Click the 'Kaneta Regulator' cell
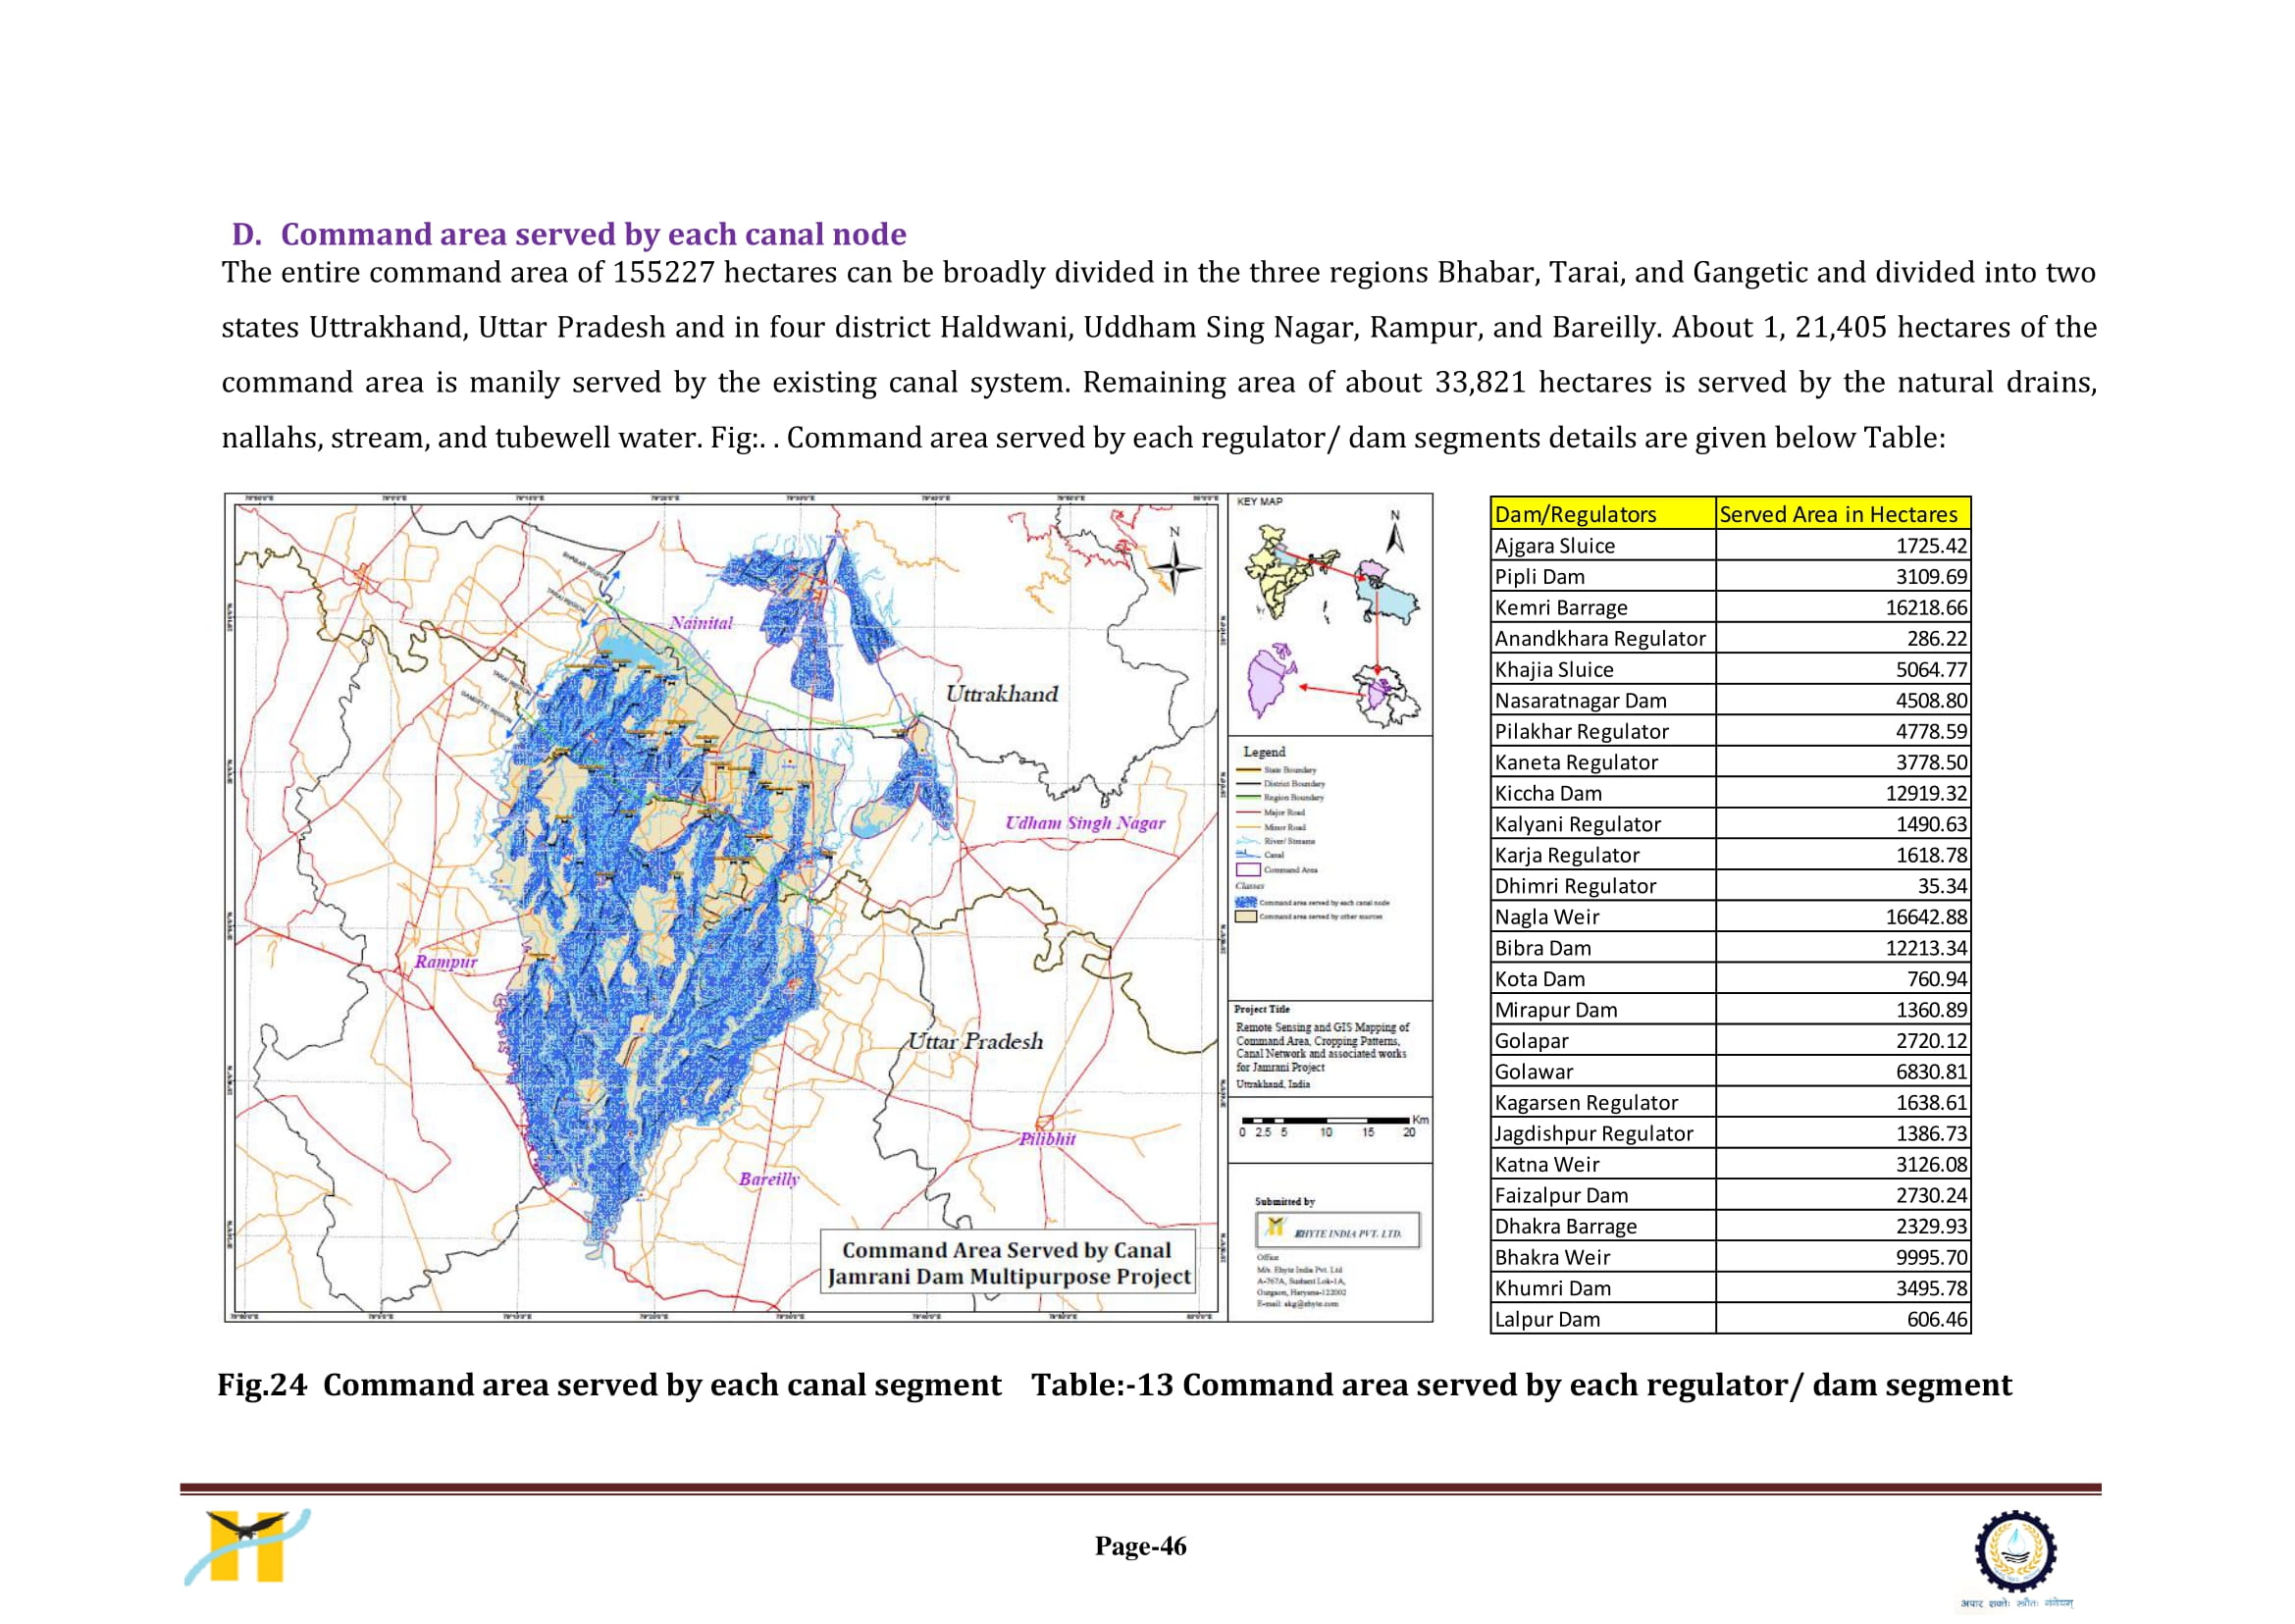This screenshot has width=2295, height=1624. coord(1603,762)
